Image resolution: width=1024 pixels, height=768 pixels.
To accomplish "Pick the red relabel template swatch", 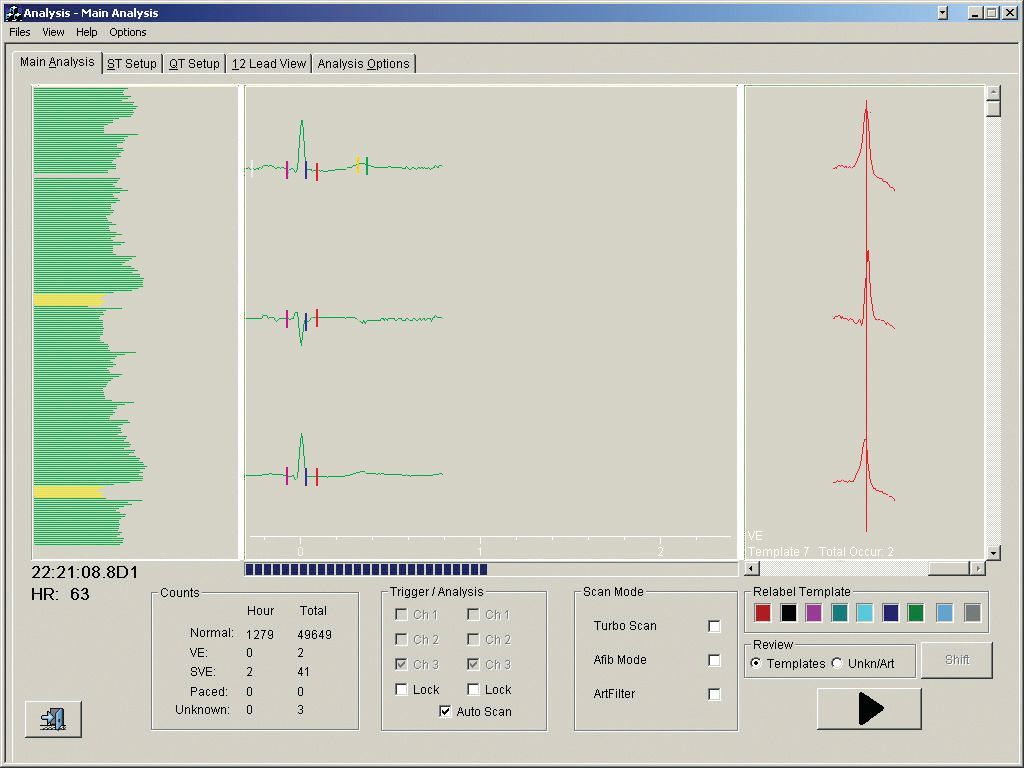I will 763,613.
